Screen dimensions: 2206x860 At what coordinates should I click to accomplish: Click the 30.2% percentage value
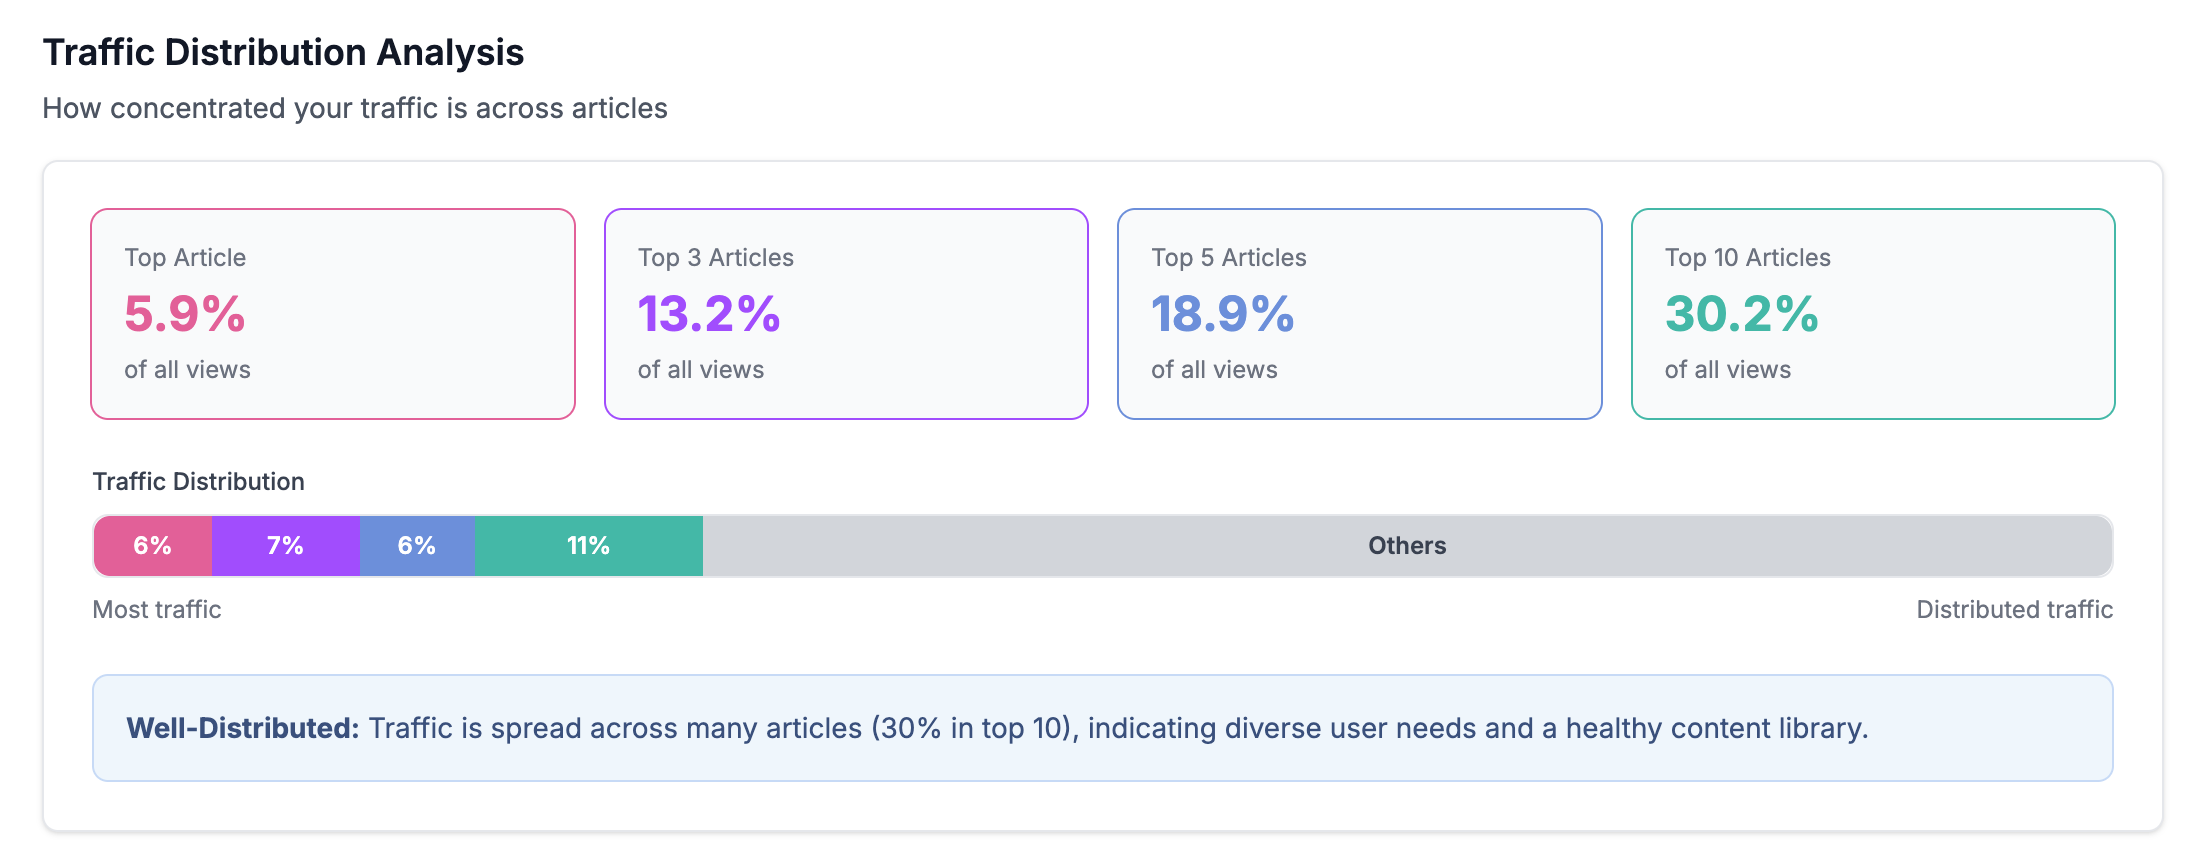pos(1741,314)
